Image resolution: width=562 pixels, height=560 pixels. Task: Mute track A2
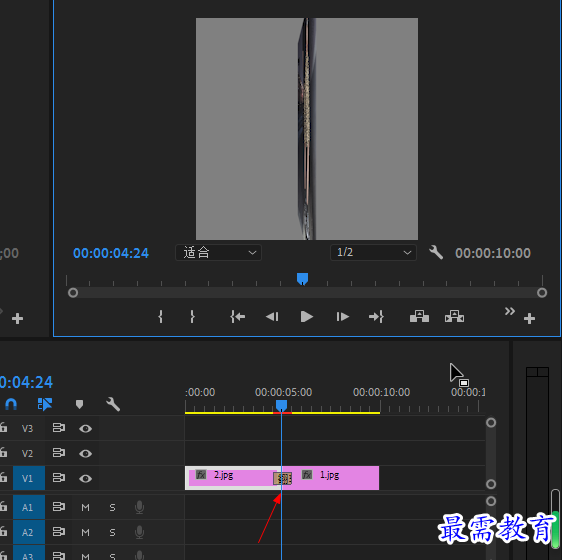pos(85,532)
